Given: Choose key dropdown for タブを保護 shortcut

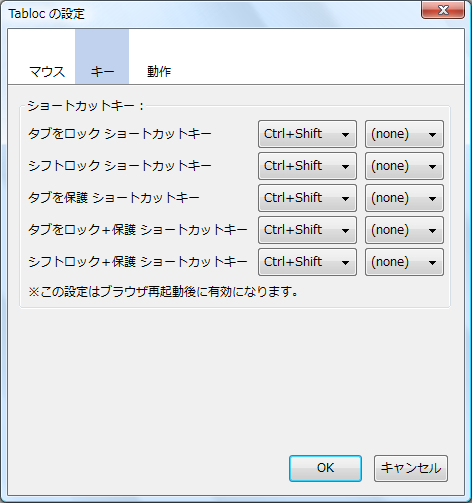Looking at the screenshot, I should (404, 198).
